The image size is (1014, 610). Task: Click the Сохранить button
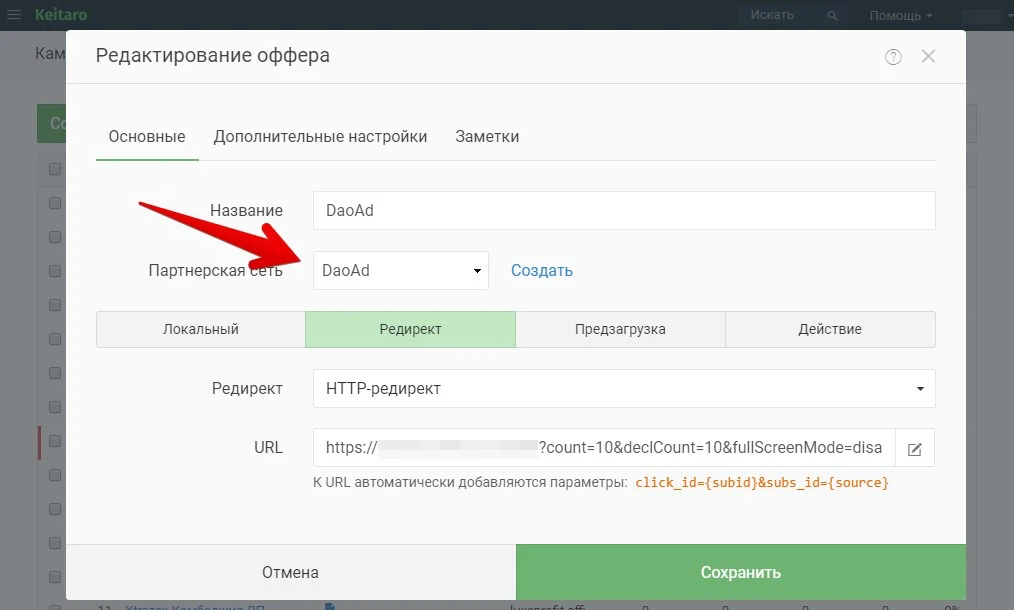point(741,572)
